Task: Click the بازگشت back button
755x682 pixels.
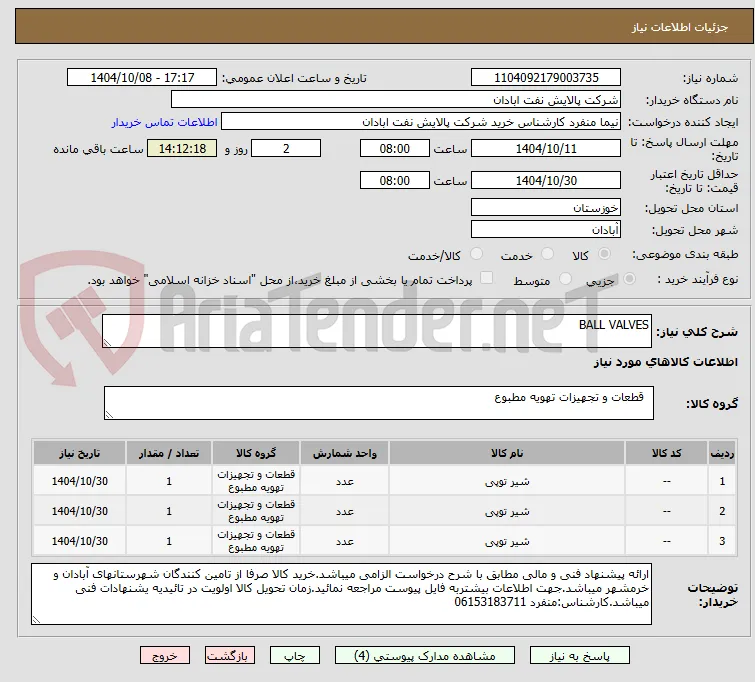Action: 230,656
